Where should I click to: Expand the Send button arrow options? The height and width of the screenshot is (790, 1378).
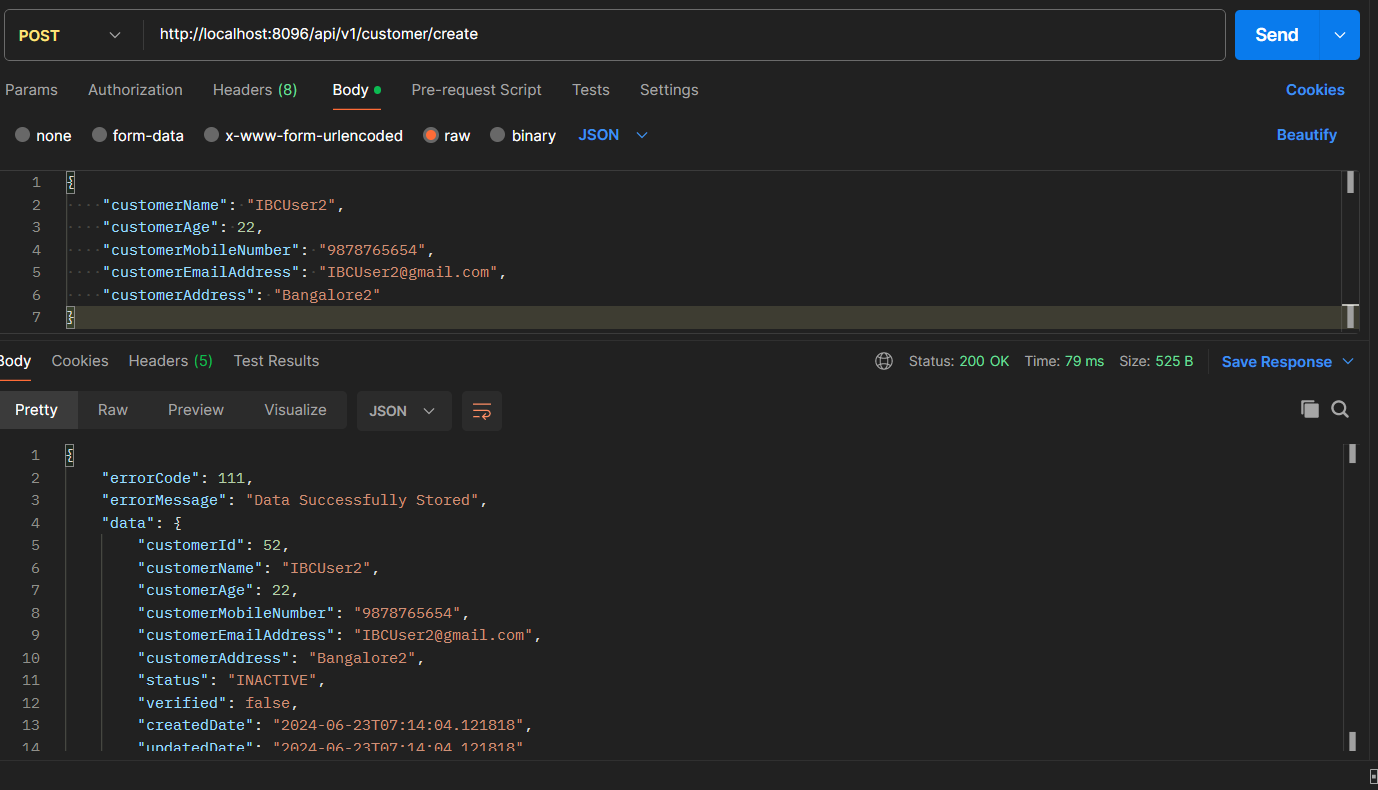pos(1340,35)
